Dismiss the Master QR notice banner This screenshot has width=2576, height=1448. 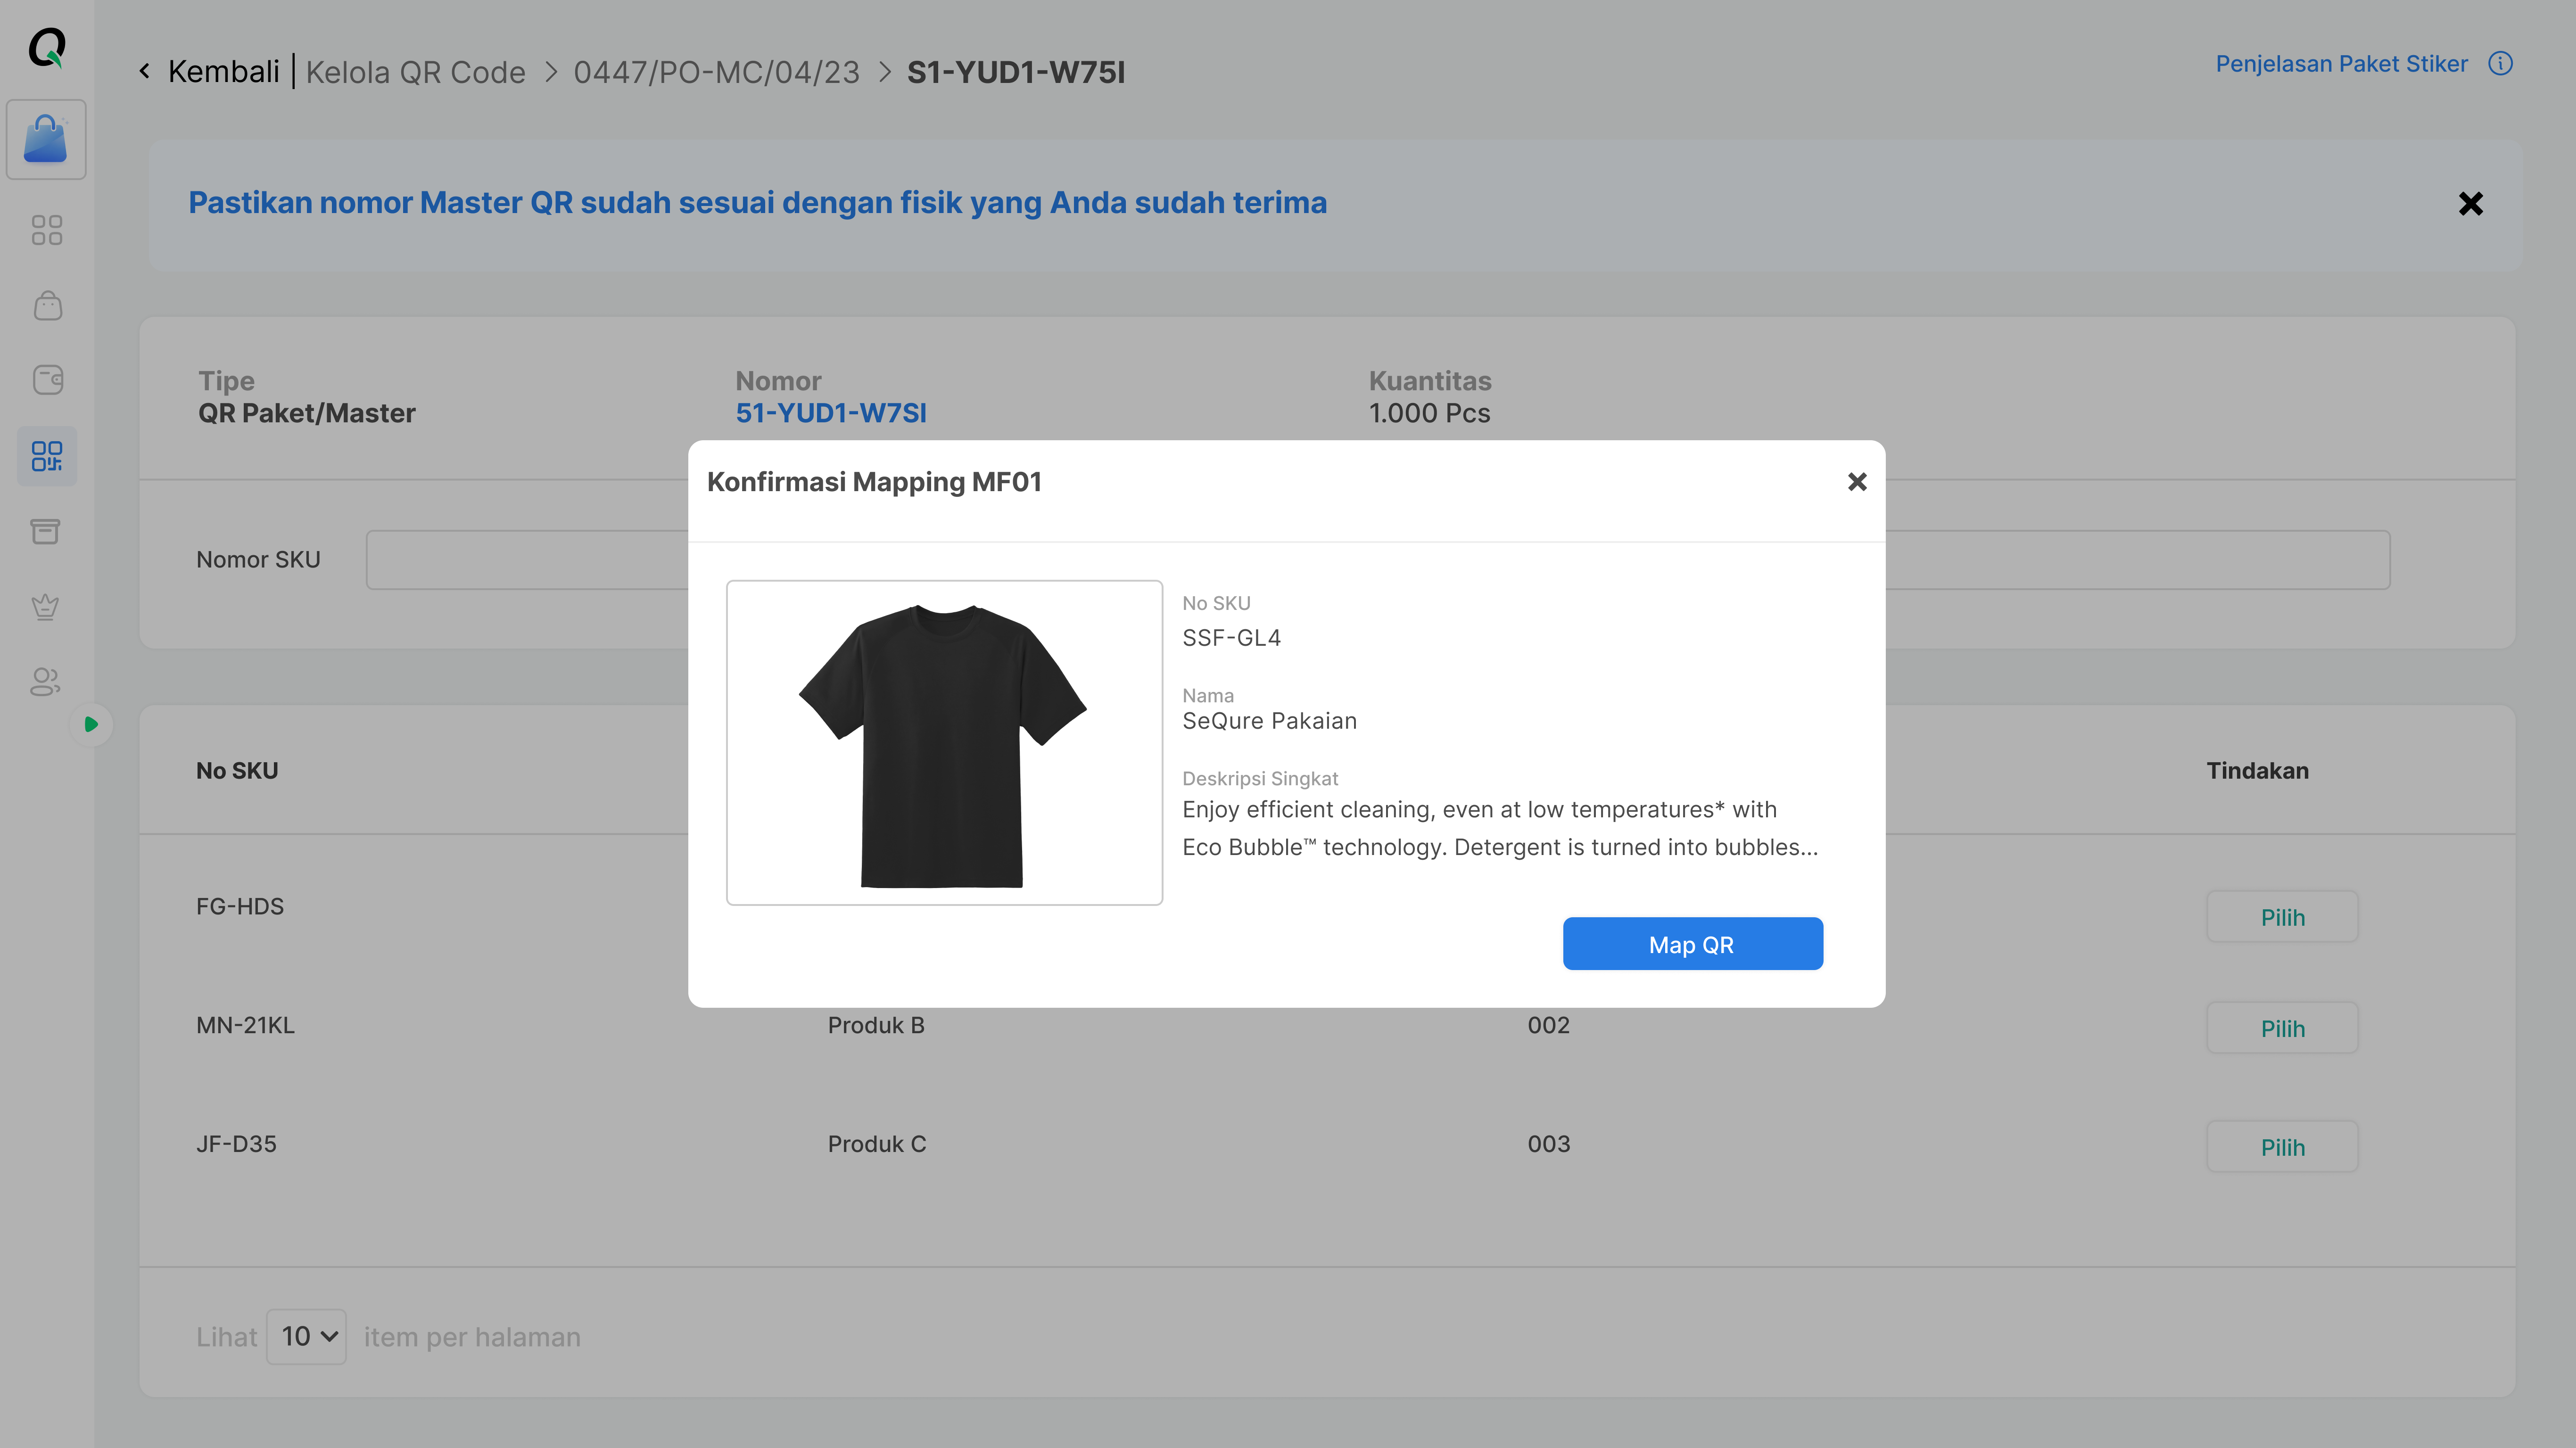(x=2471, y=204)
